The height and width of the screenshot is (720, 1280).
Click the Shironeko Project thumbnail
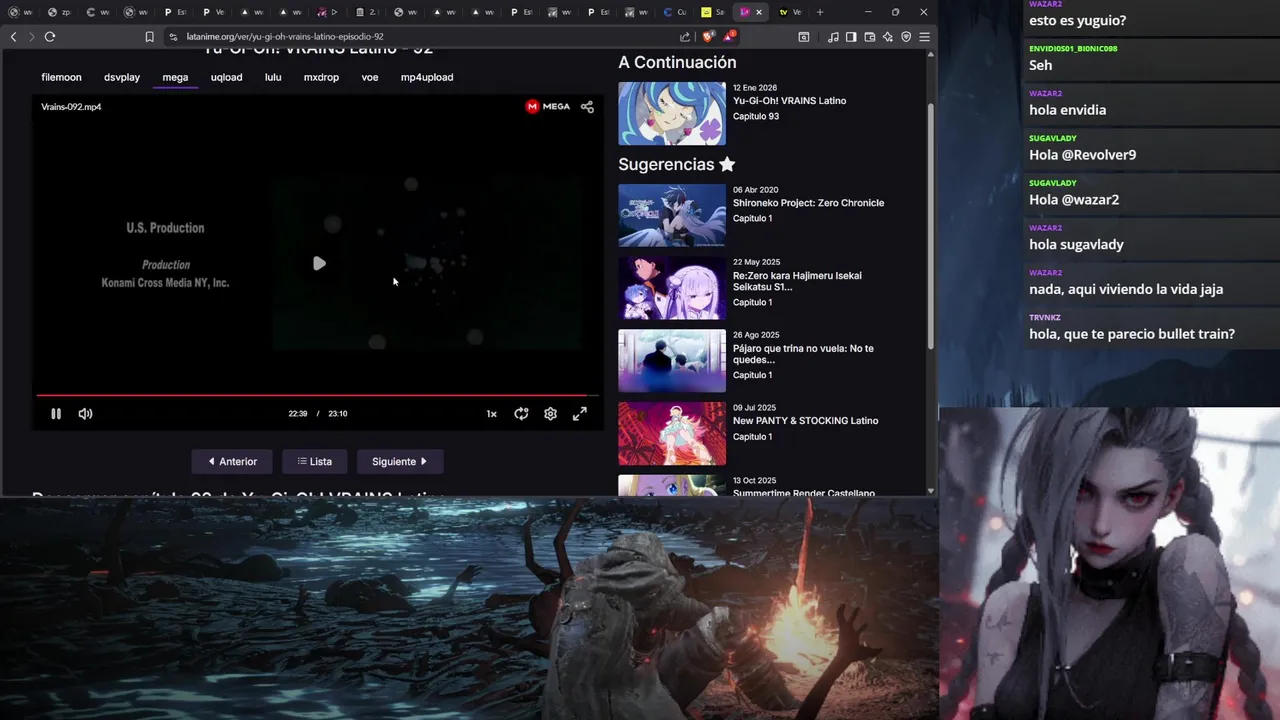(x=672, y=215)
